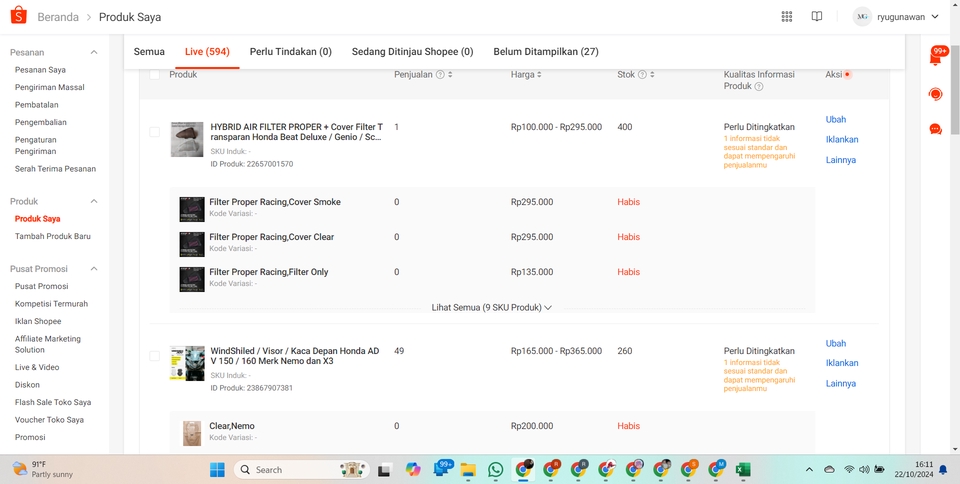Click Iklankan for HYBRID AIR FILTER product

coord(842,140)
